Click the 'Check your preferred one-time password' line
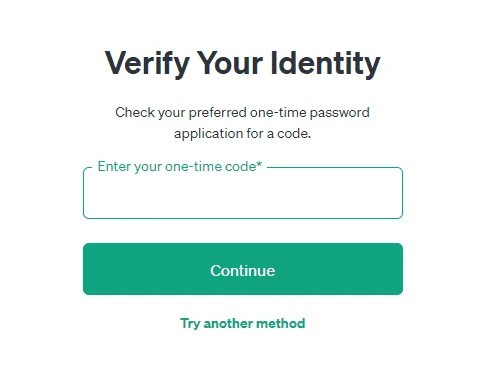Image resolution: width=488 pixels, height=378 pixels. click(242, 112)
